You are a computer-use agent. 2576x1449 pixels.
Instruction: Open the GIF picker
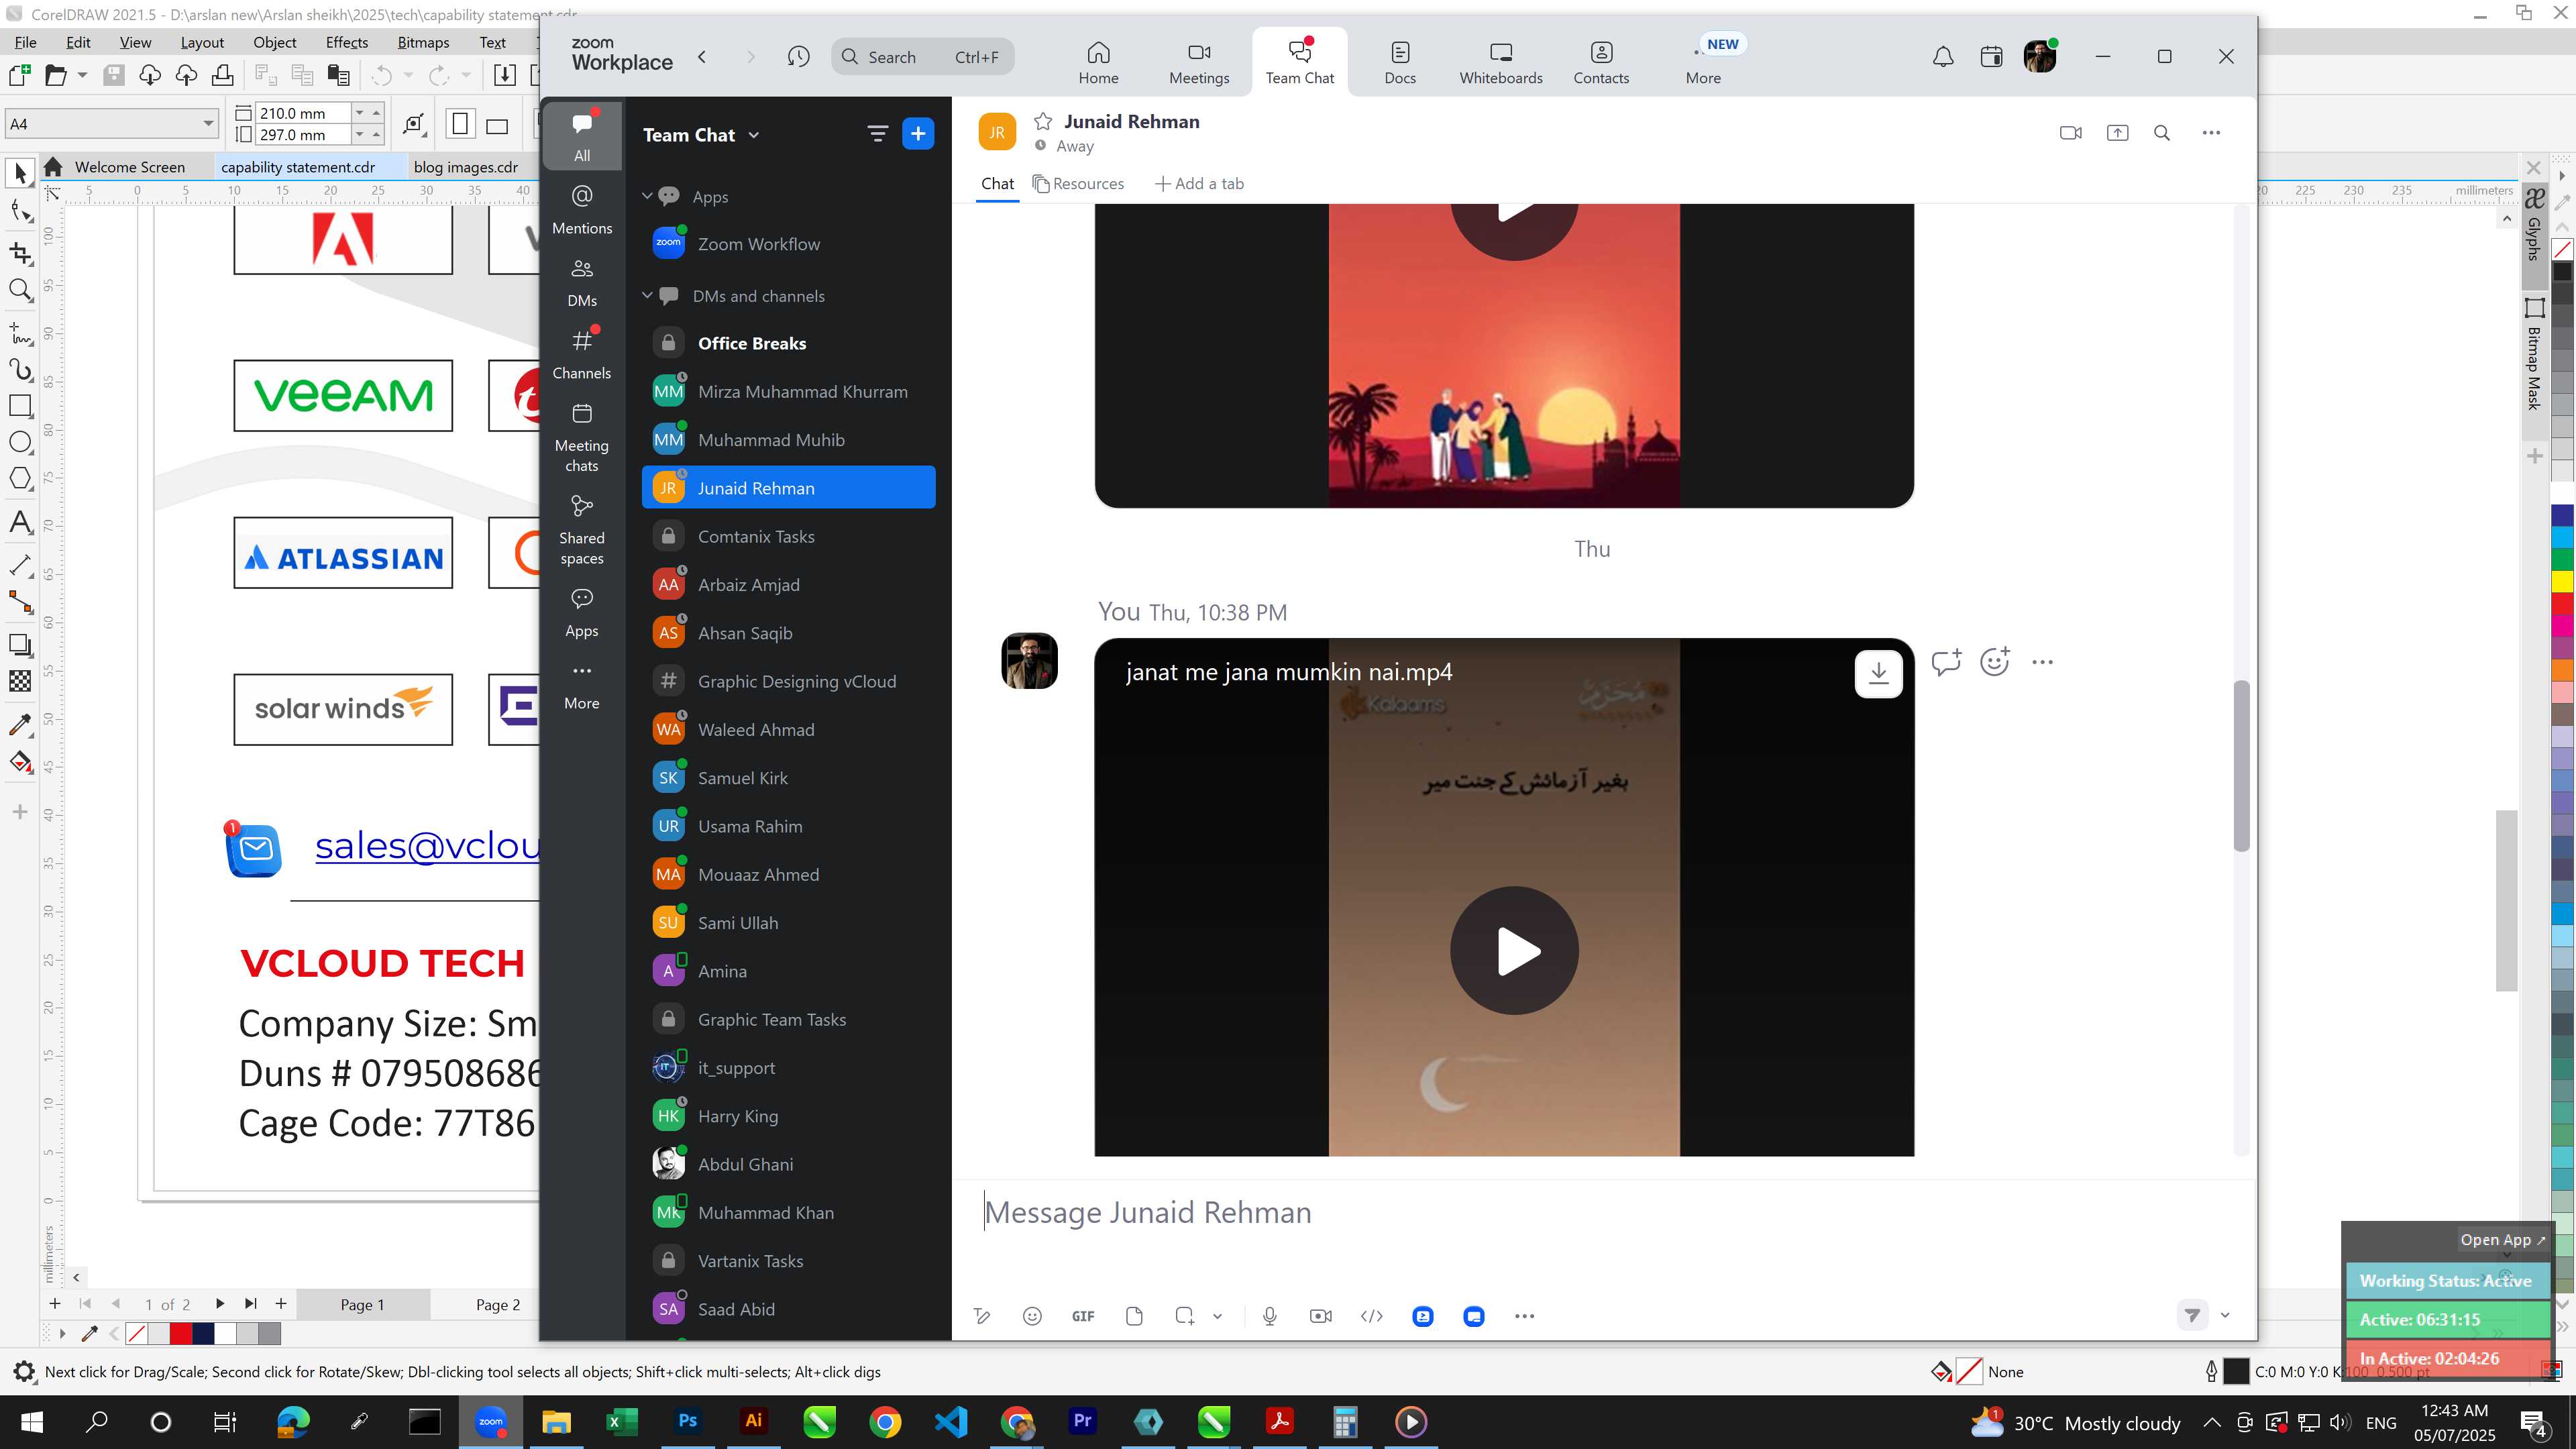coord(1083,1316)
